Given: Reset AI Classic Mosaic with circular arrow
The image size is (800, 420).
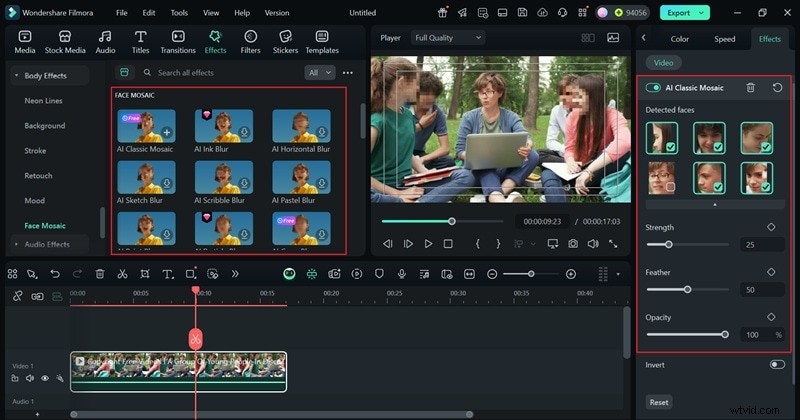Looking at the screenshot, I should click(777, 88).
